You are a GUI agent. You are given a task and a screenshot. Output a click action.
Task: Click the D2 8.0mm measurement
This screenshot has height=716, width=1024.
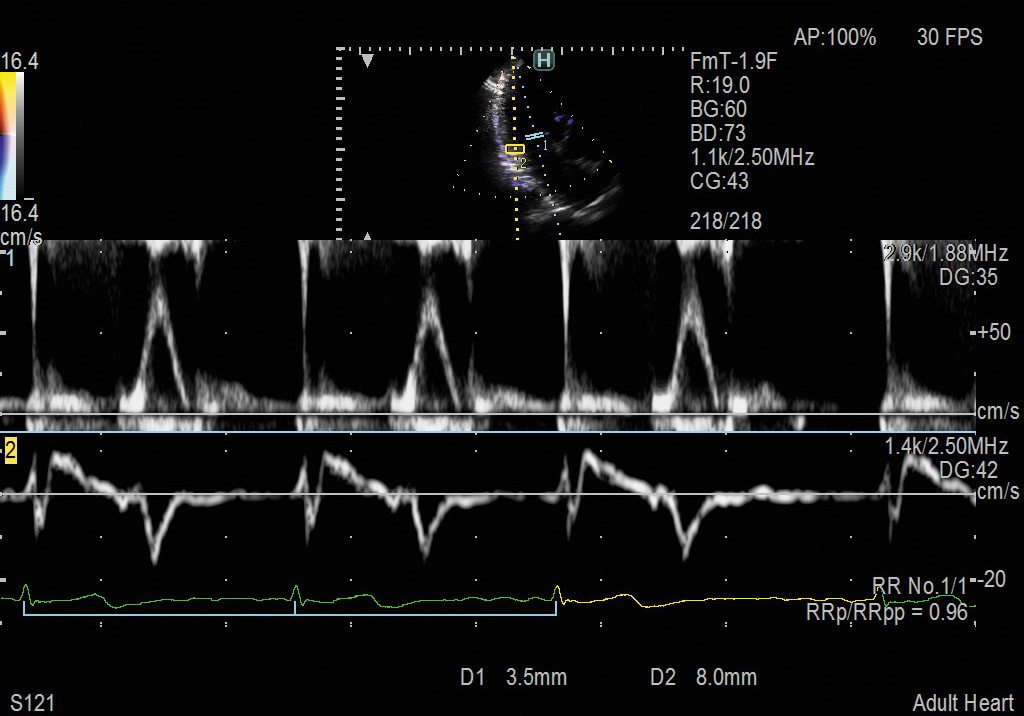pyautogui.click(x=703, y=678)
